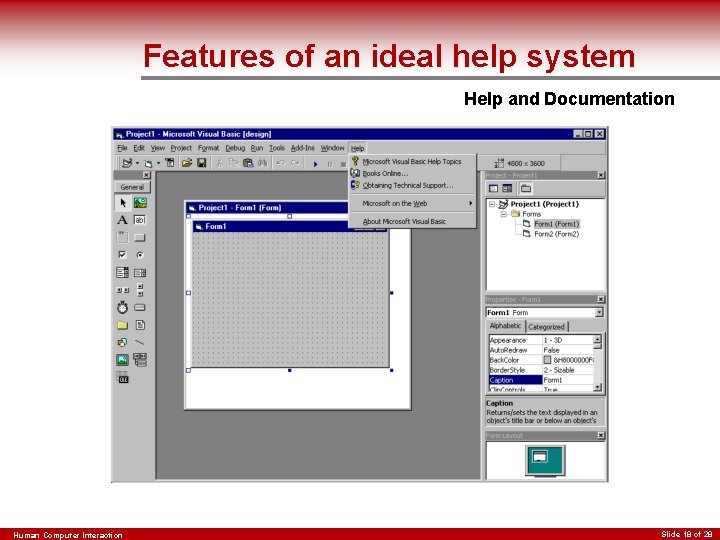The width and height of the screenshot is (720, 540).
Task: Click the Menu Editor toolbar icon
Action: tap(170, 163)
